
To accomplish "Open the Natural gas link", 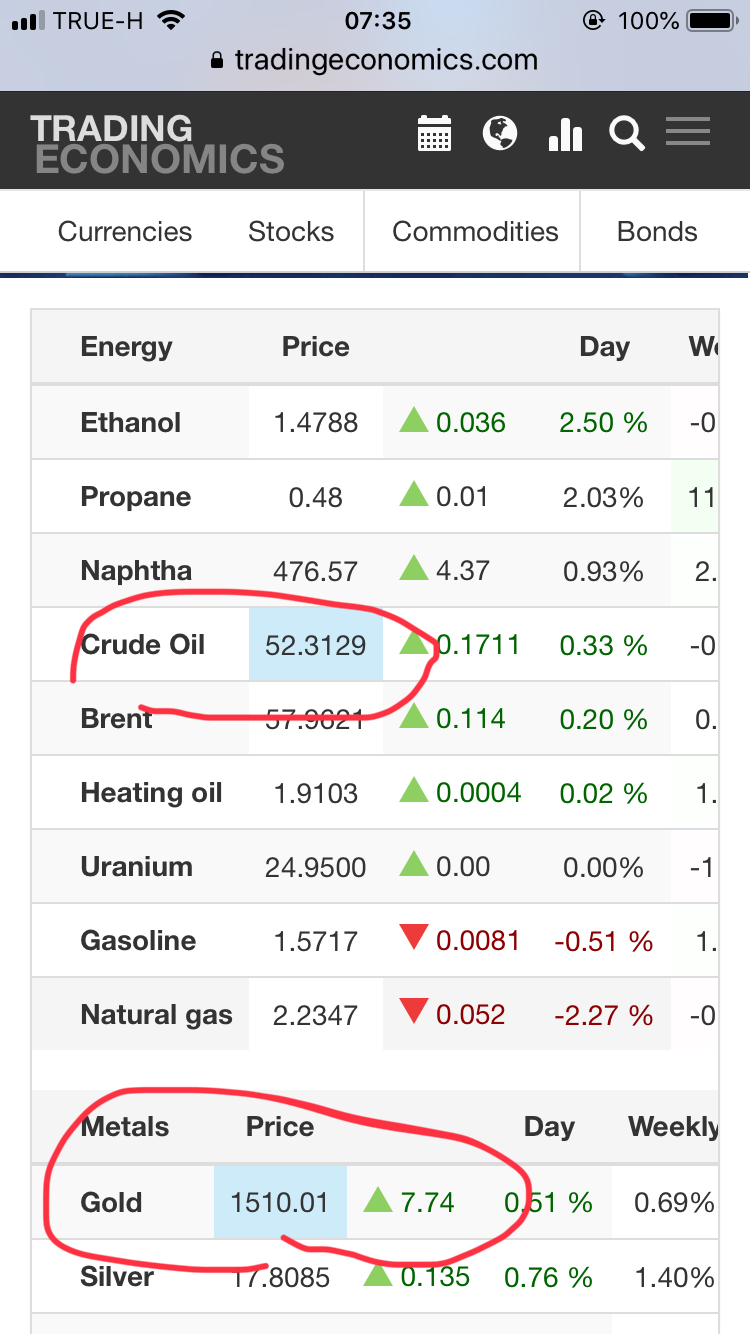I will pos(156,1015).
